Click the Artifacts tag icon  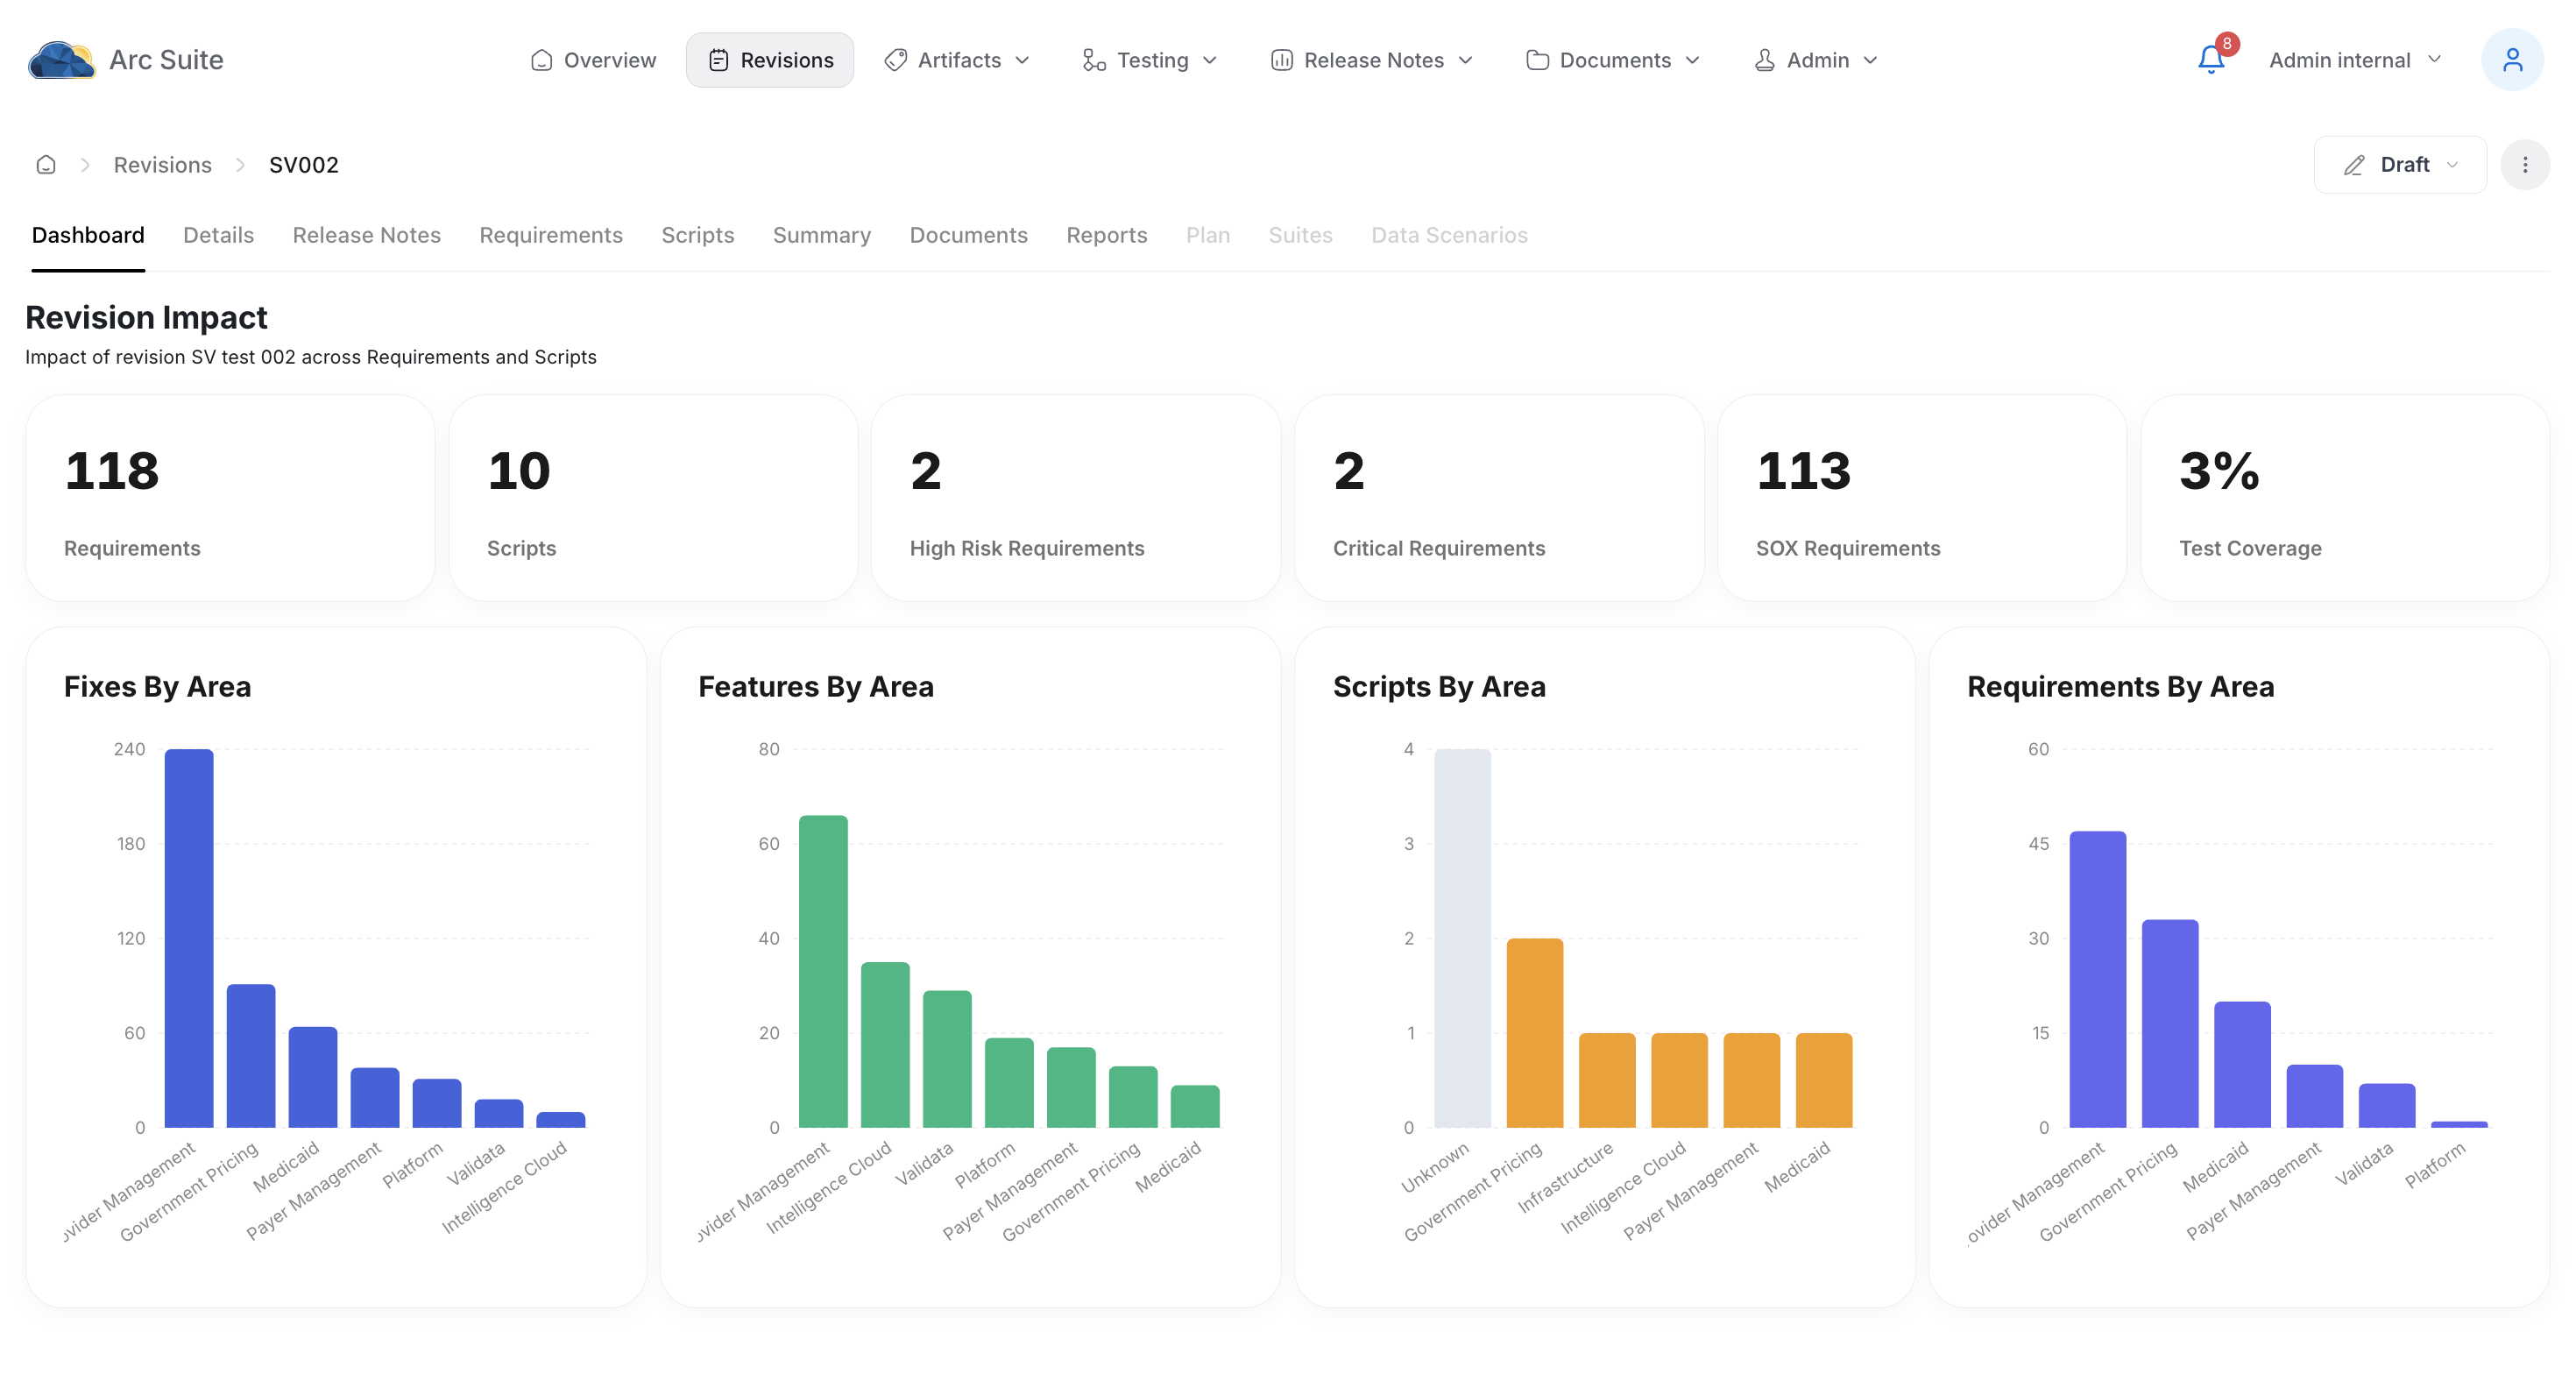pos(895,60)
